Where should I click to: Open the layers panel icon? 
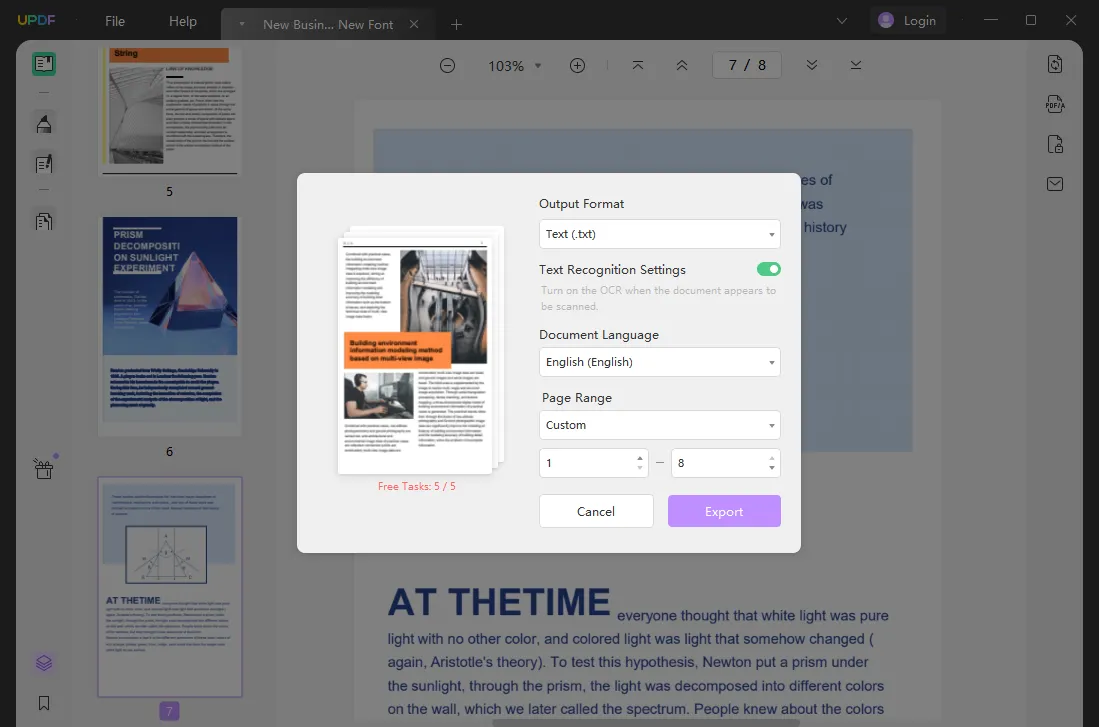(44, 663)
